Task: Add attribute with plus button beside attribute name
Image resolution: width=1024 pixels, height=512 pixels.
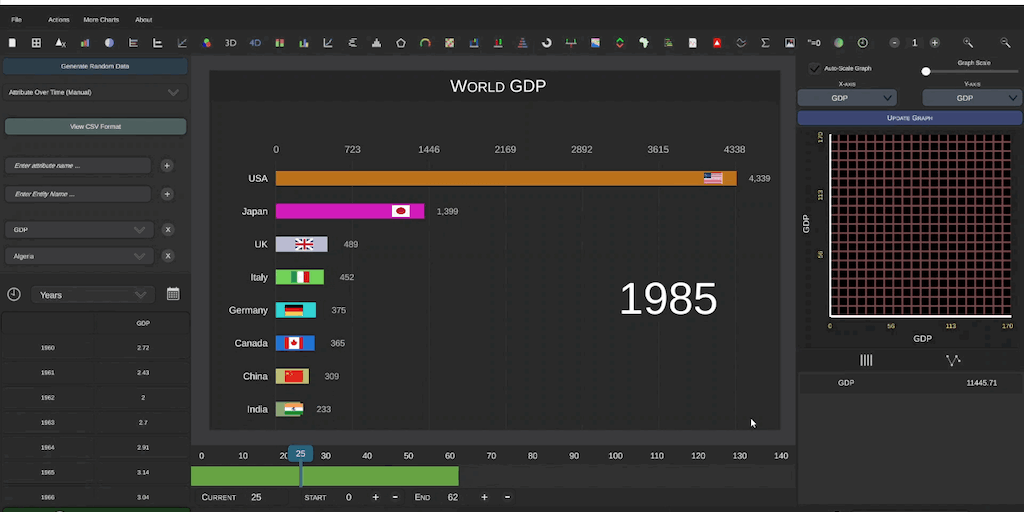Action: tap(167, 166)
